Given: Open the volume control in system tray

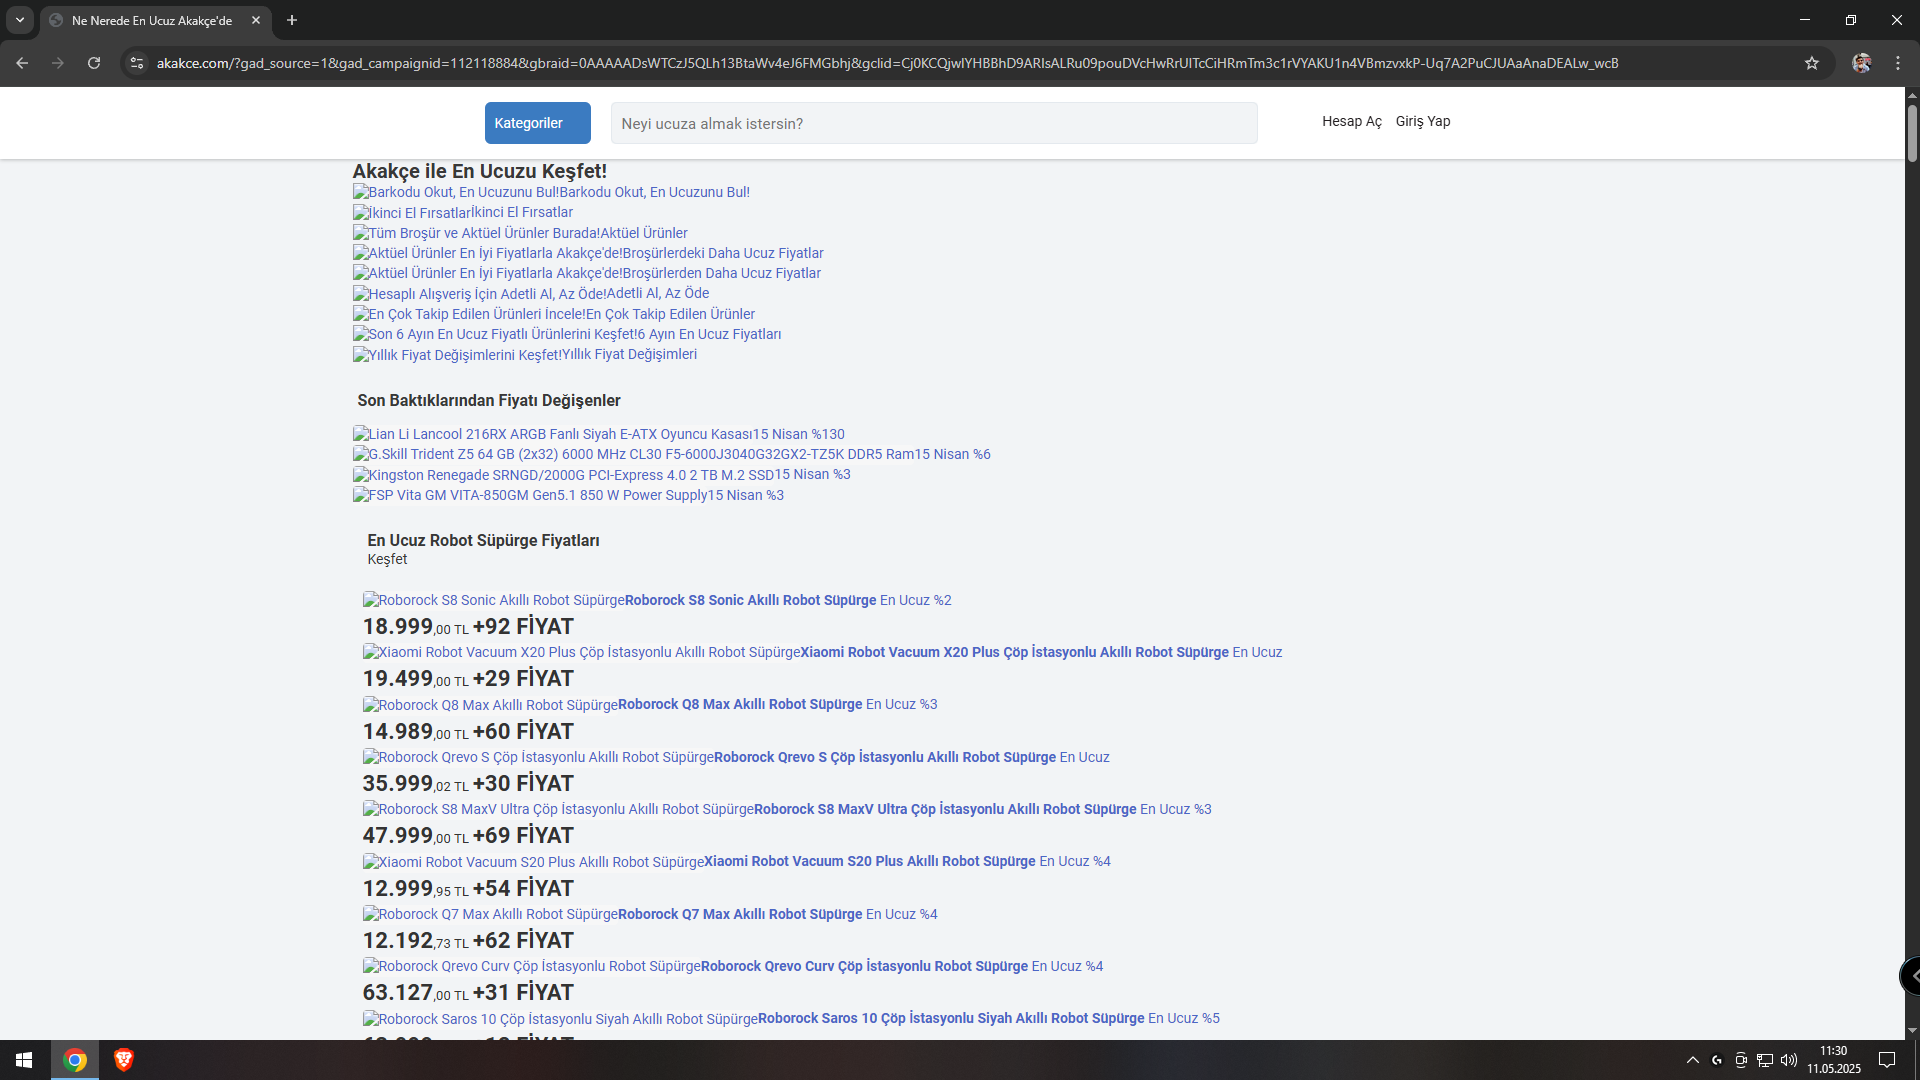Looking at the screenshot, I should click(1789, 1060).
